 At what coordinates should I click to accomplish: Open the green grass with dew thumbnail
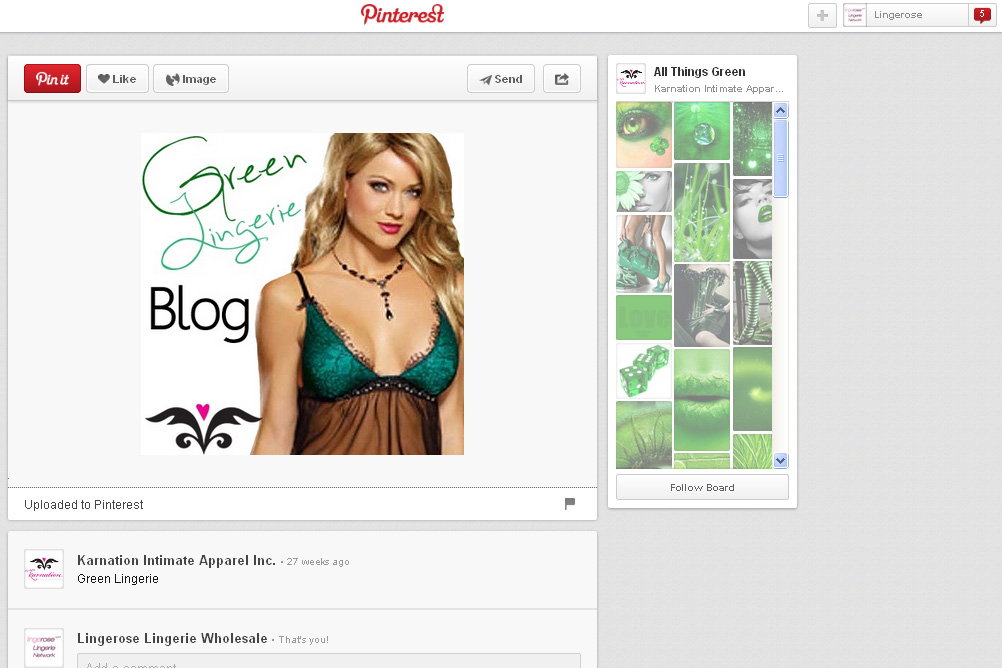[x=702, y=212]
